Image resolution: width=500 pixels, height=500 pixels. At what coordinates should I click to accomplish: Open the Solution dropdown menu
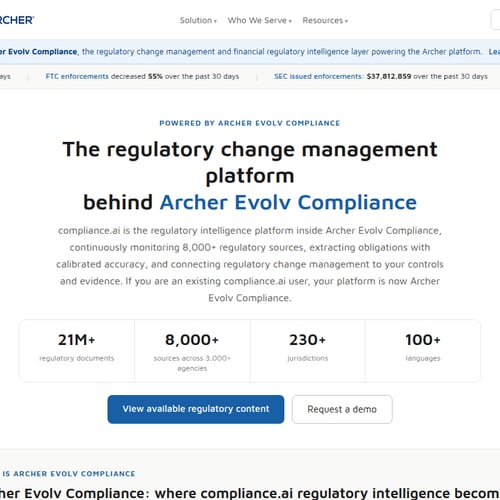pyautogui.click(x=198, y=21)
